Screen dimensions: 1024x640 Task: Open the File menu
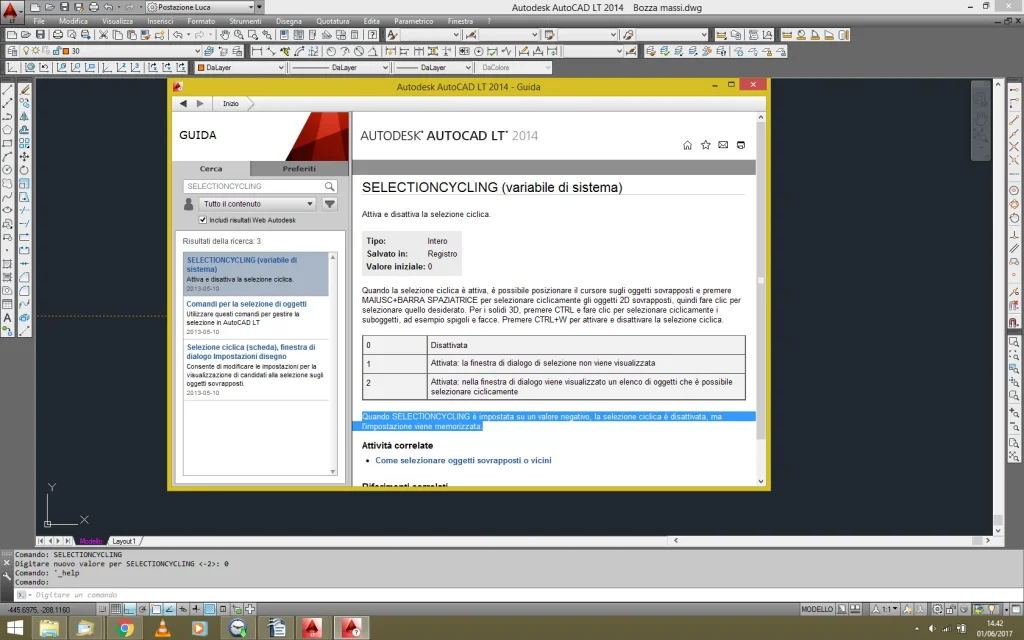click(39, 21)
